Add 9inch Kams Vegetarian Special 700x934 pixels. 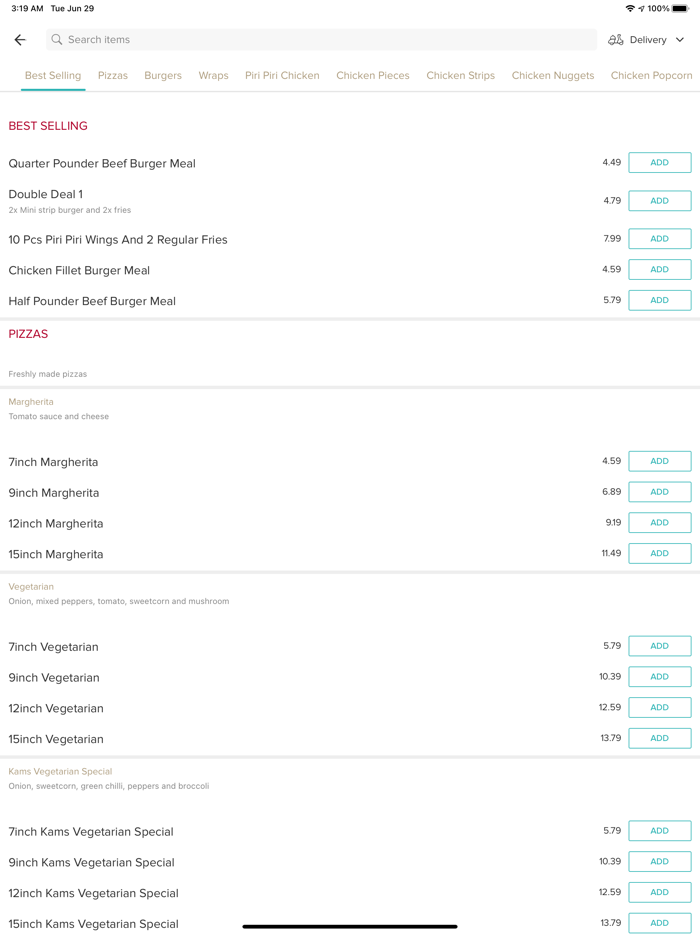[x=659, y=862]
